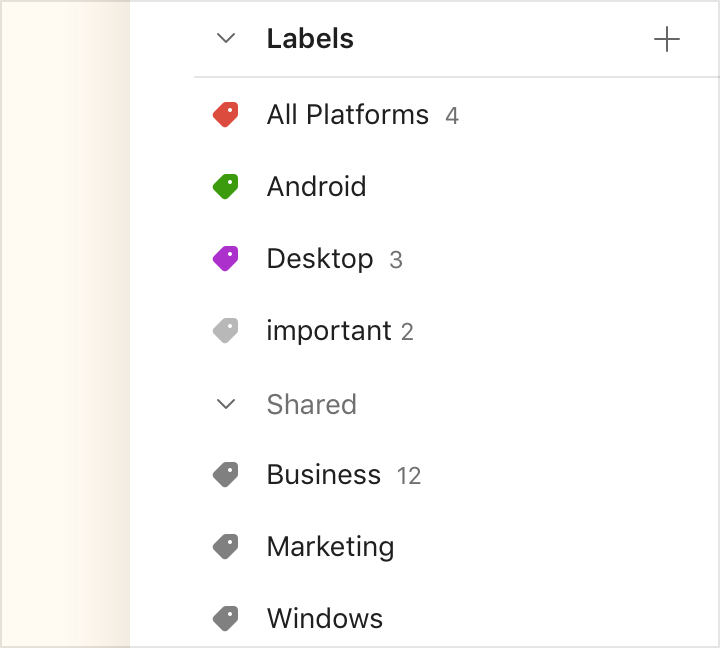Collapse the Shared section chevron
The width and height of the screenshot is (720, 648).
(226, 404)
